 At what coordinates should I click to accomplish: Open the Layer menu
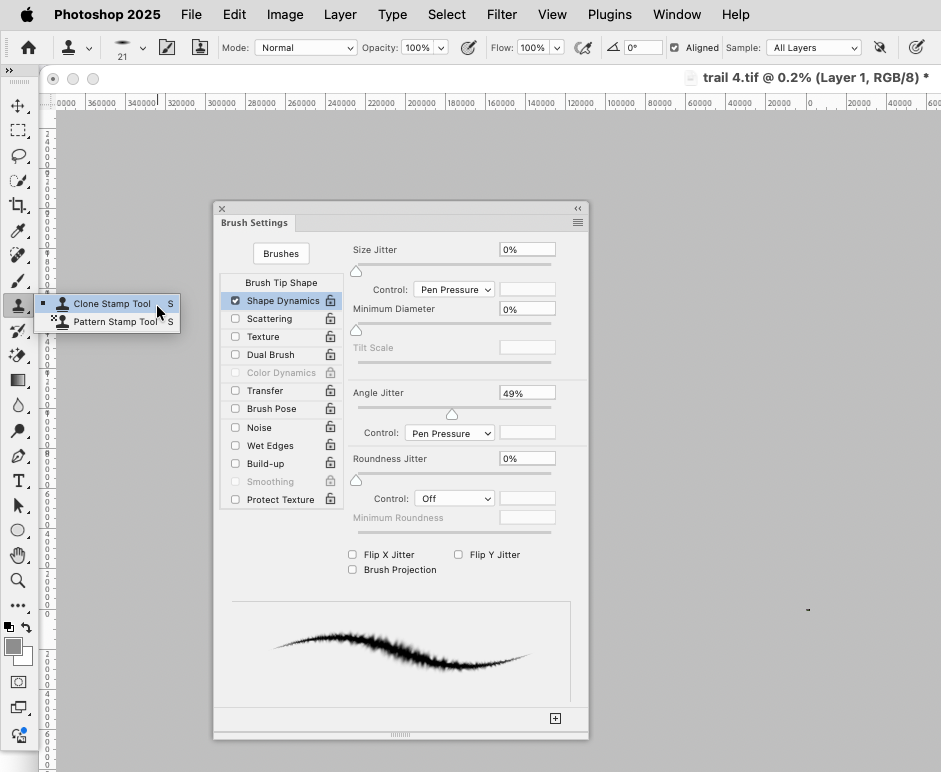340,14
